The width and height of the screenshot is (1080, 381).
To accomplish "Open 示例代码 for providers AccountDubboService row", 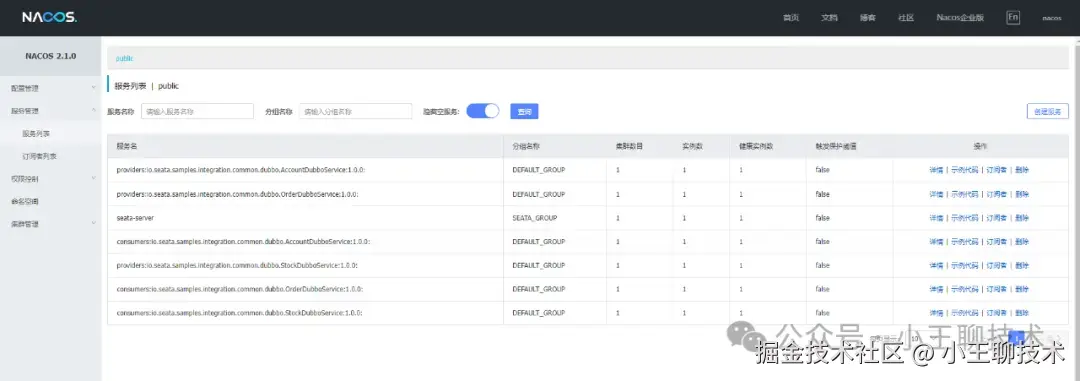I will click(x=964, y=170).
